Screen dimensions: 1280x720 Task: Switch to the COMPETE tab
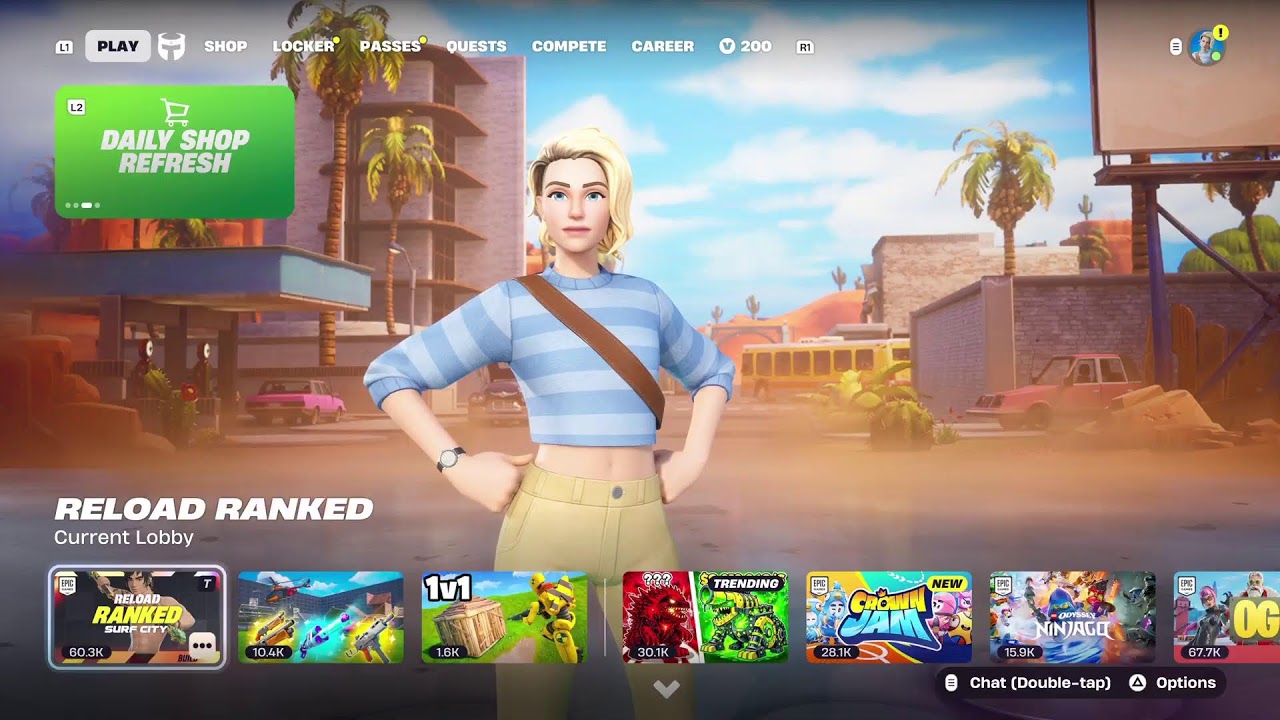(x=569, y=46)
